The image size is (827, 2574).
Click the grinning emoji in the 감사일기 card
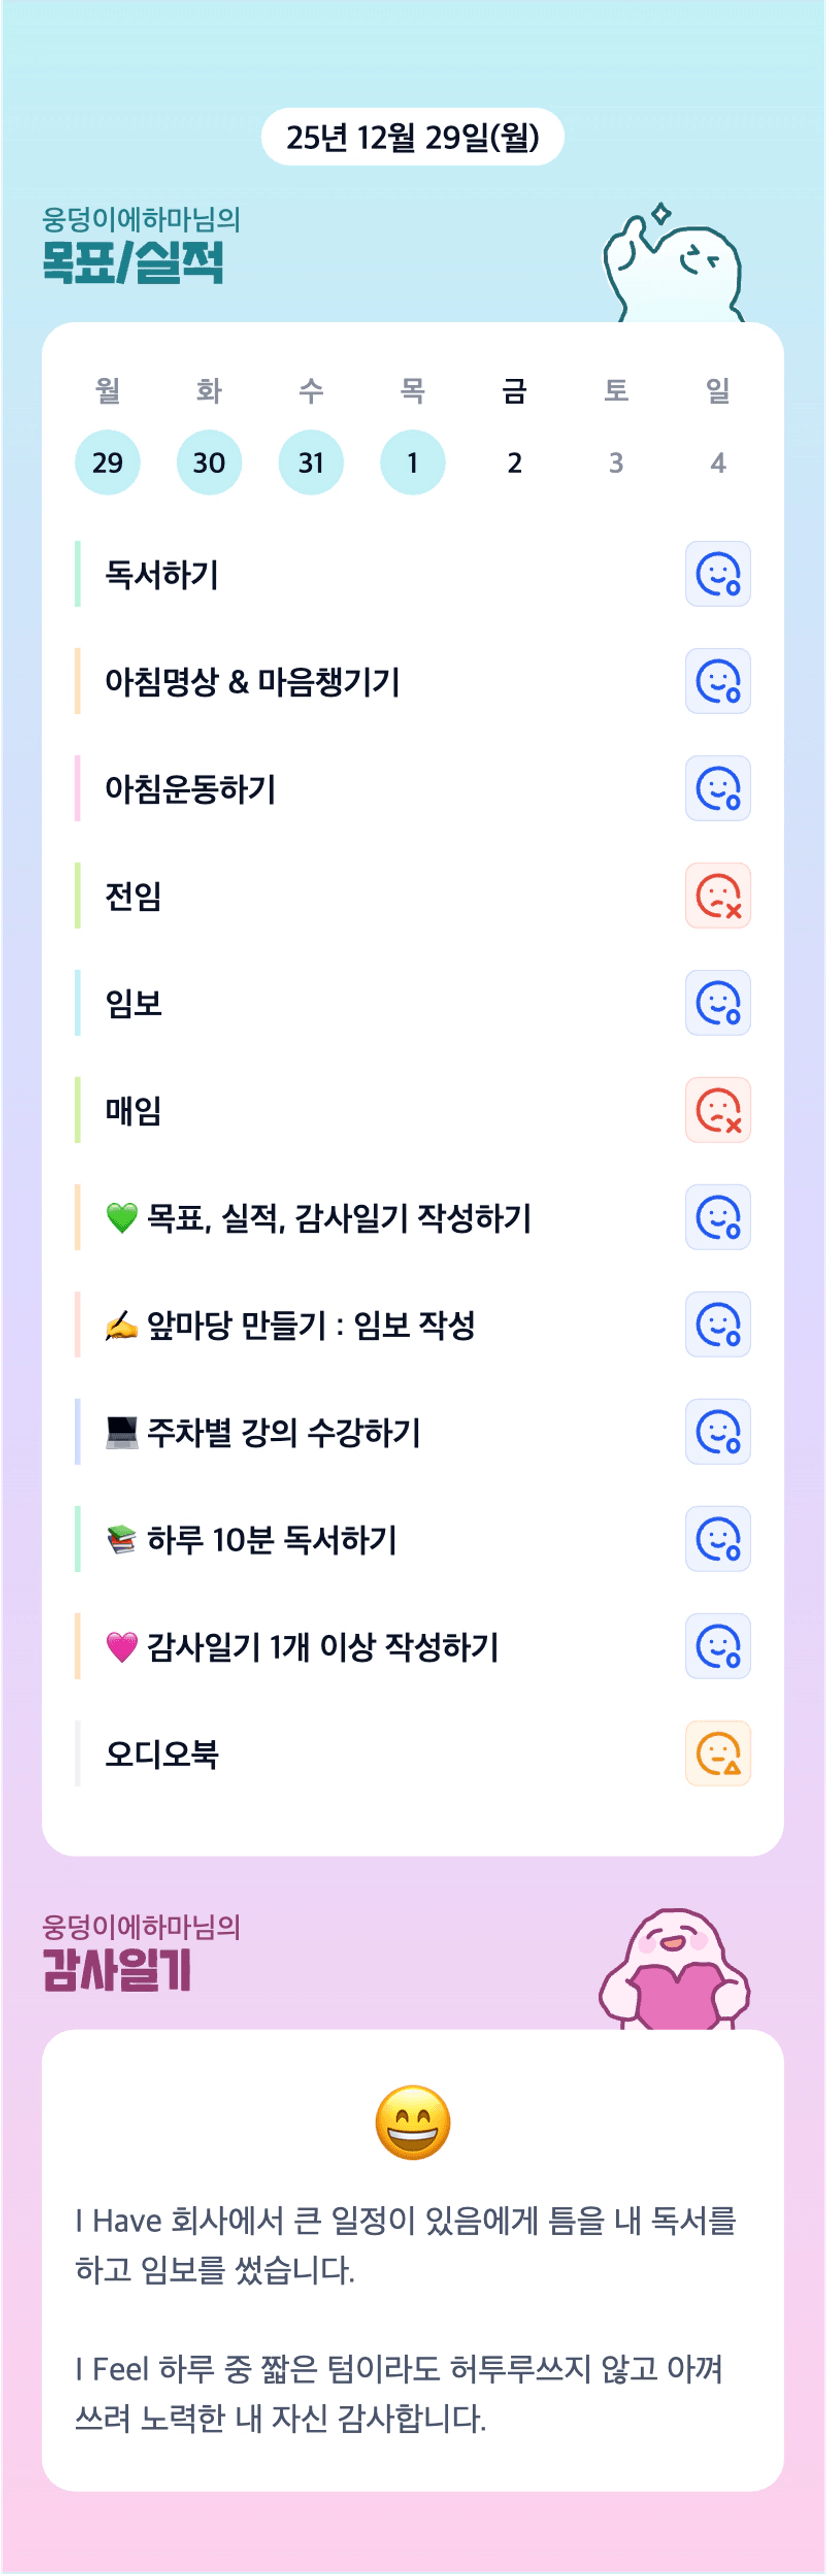click(x=412, y=2121)
